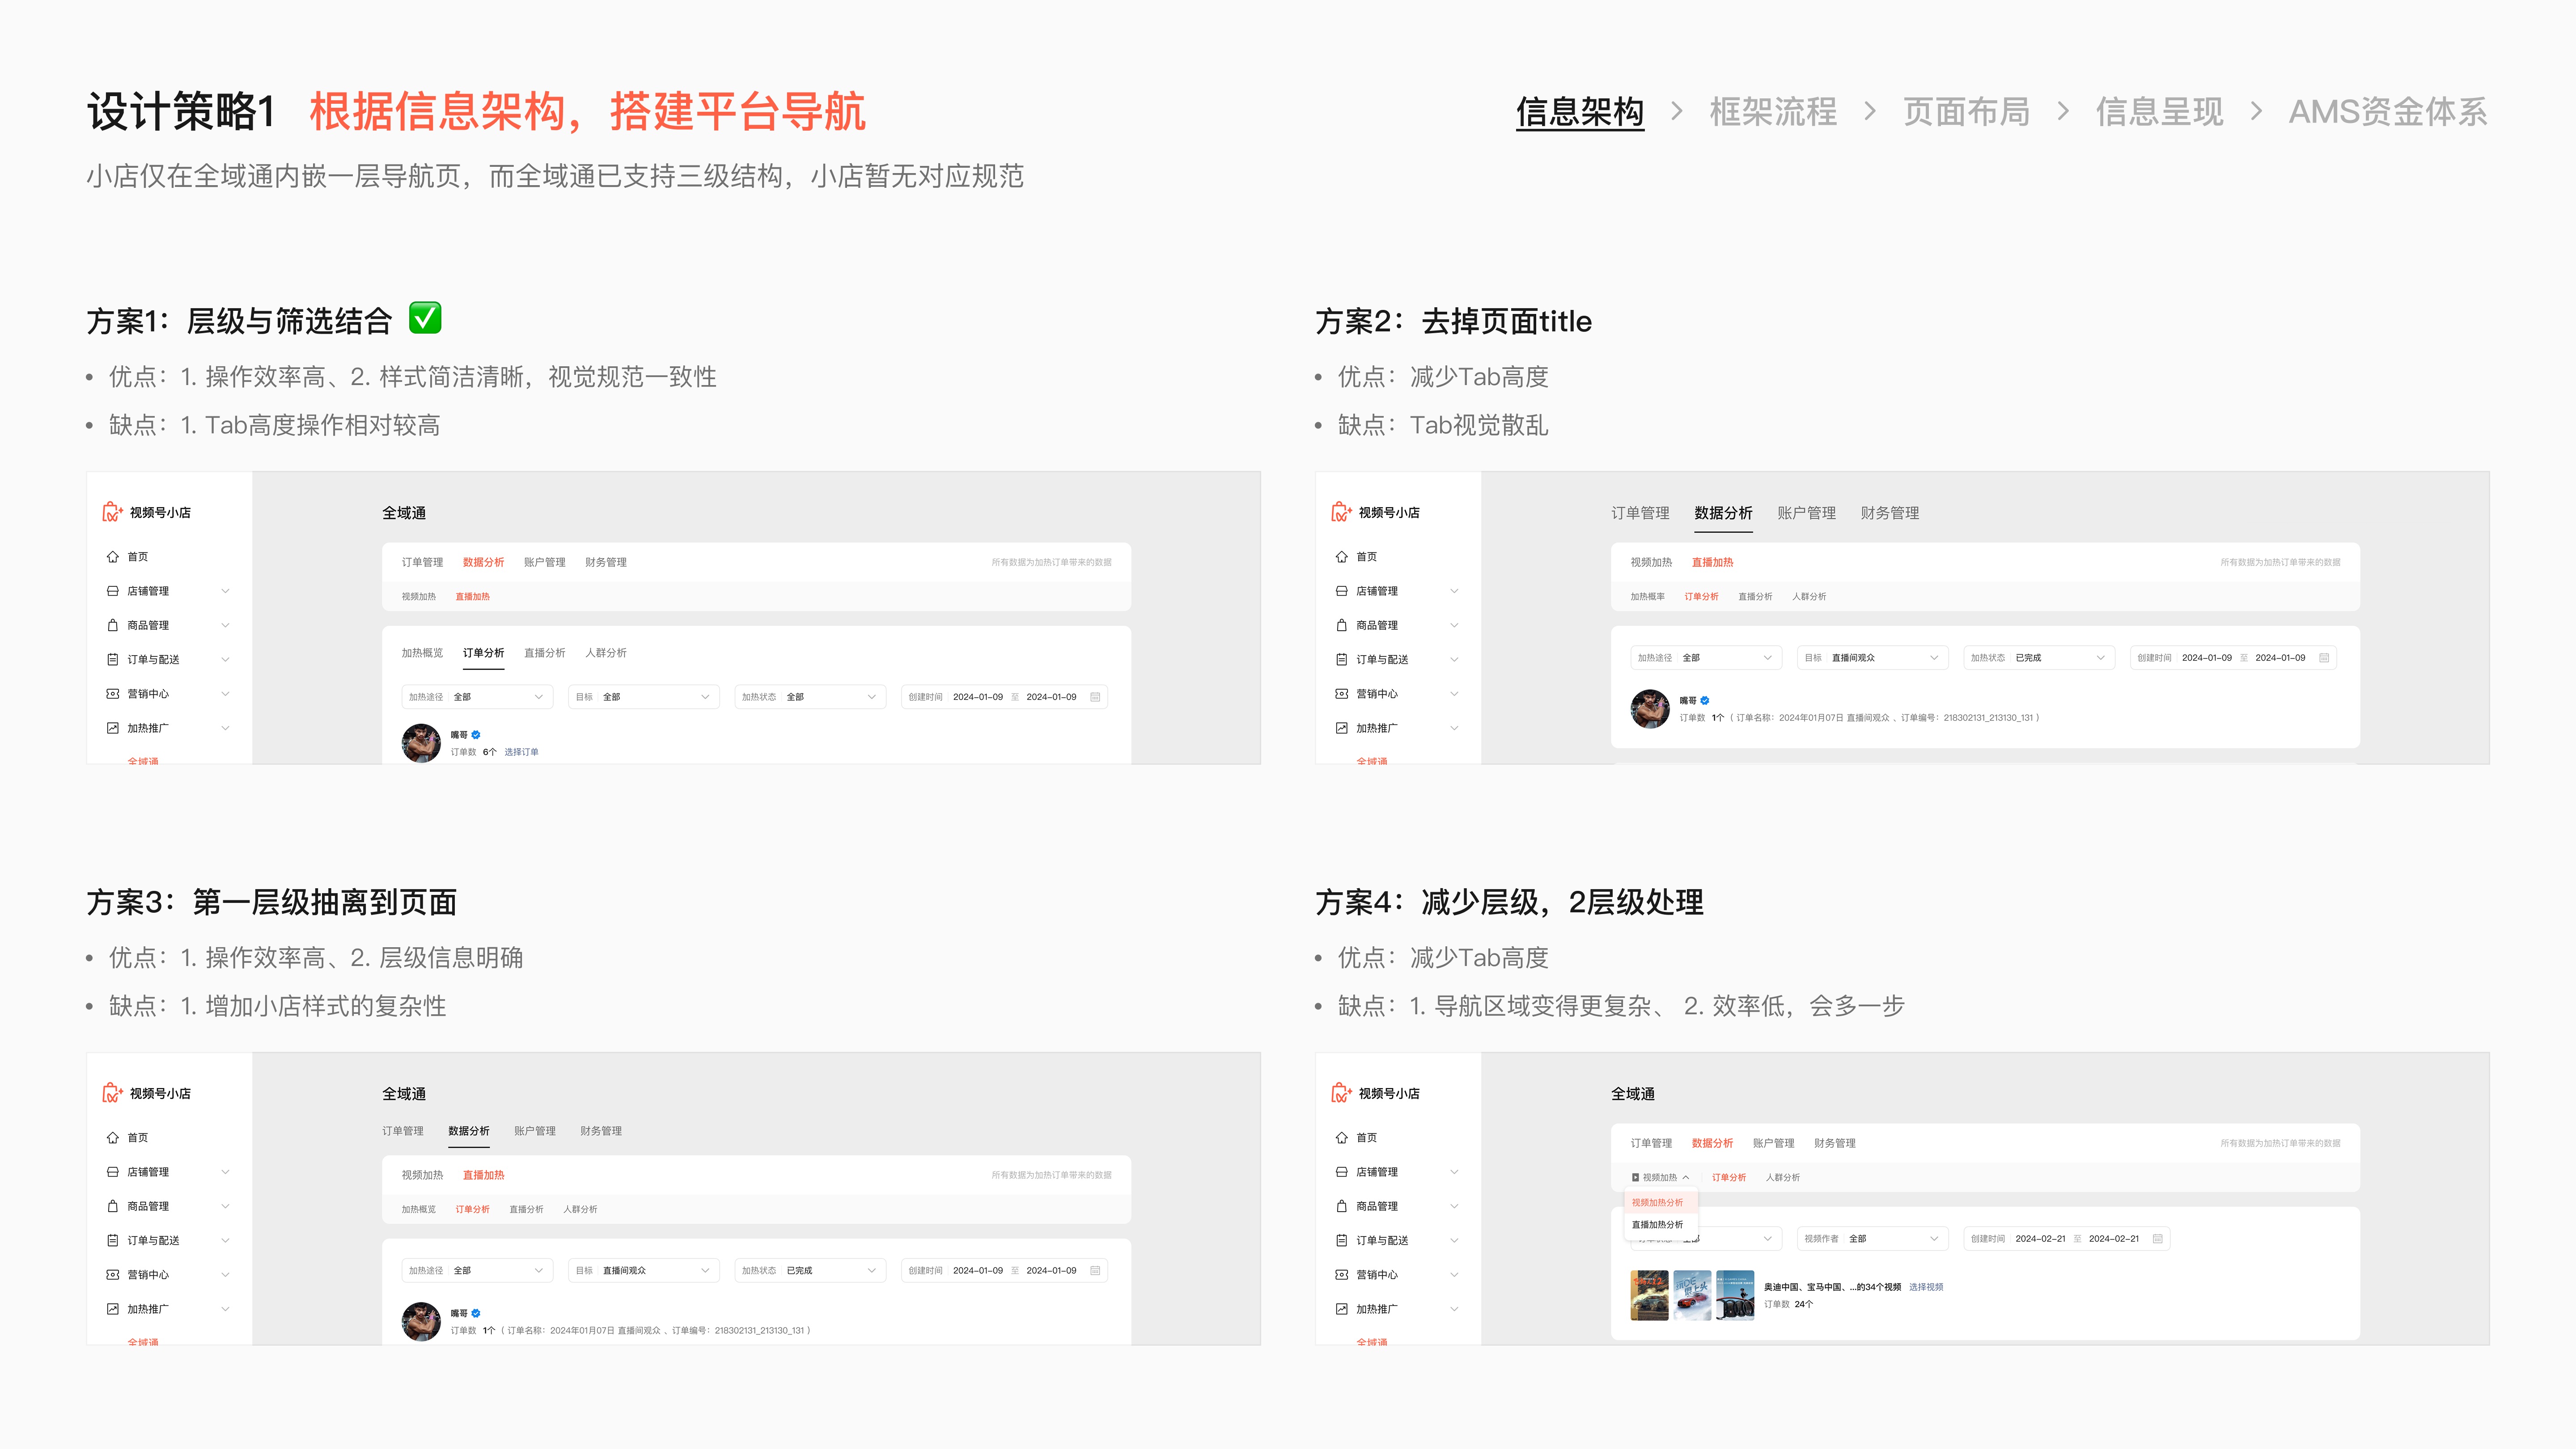The image size is (2576, 1449).
Task: Click the 创建时间 date field in 方案4
Action: [2067, 1239]
